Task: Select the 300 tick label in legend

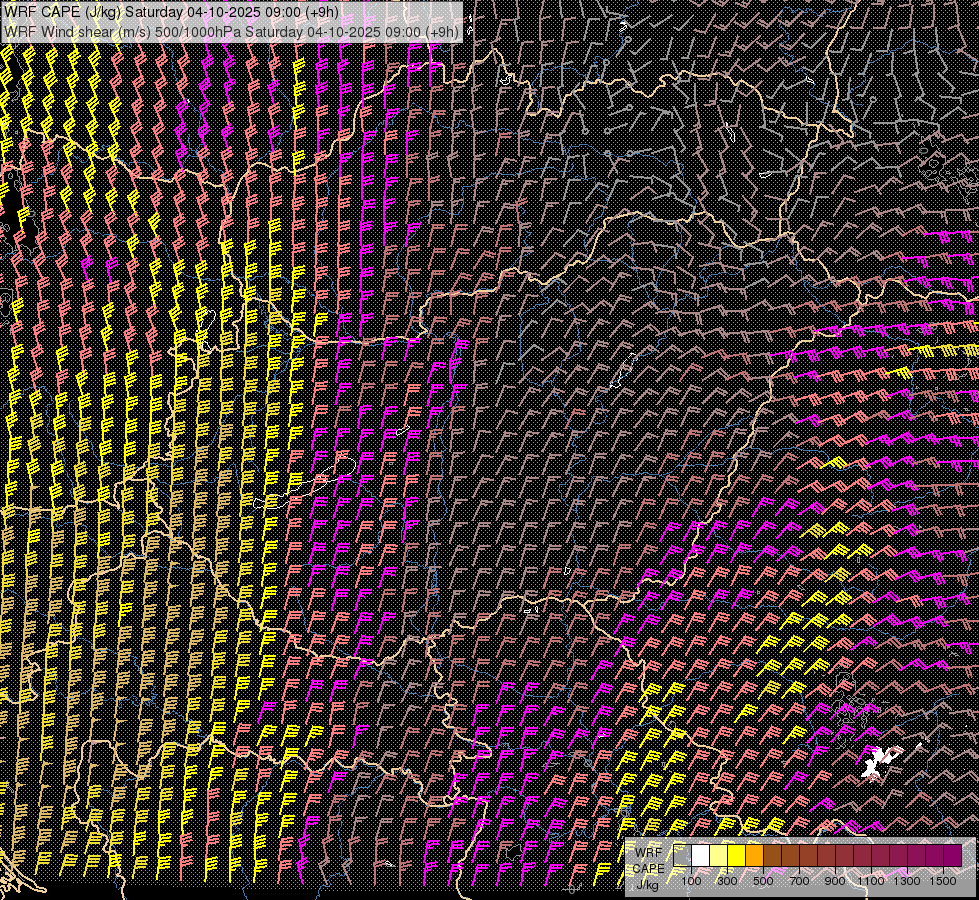Action: [727, 881]
